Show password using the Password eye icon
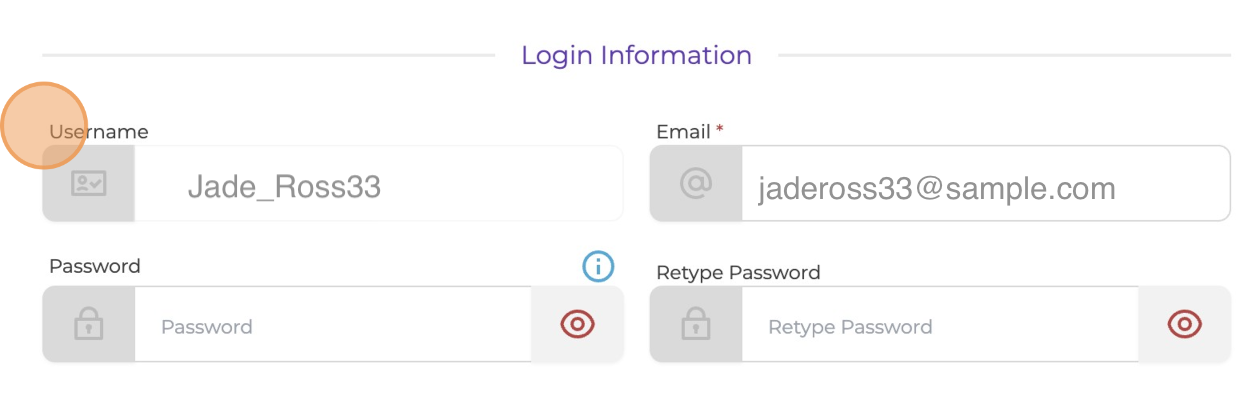1246x394 pixels. [x=578, y=324]
